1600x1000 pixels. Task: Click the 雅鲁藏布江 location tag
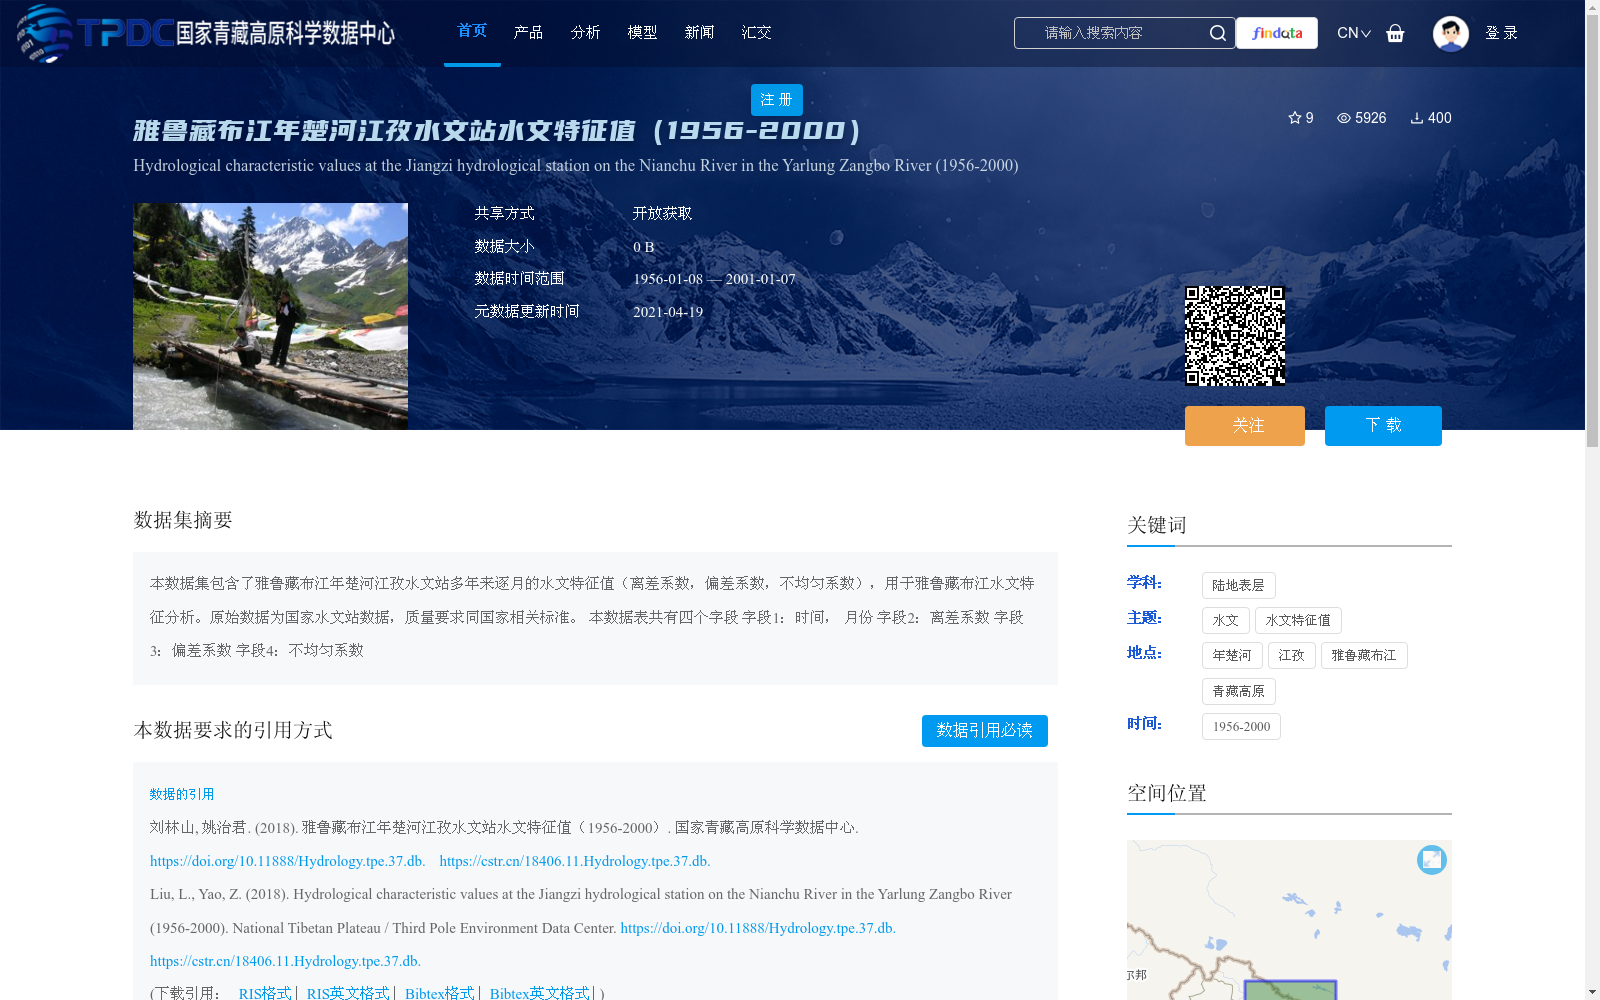pyautogui.click(x=1364, y=655)
